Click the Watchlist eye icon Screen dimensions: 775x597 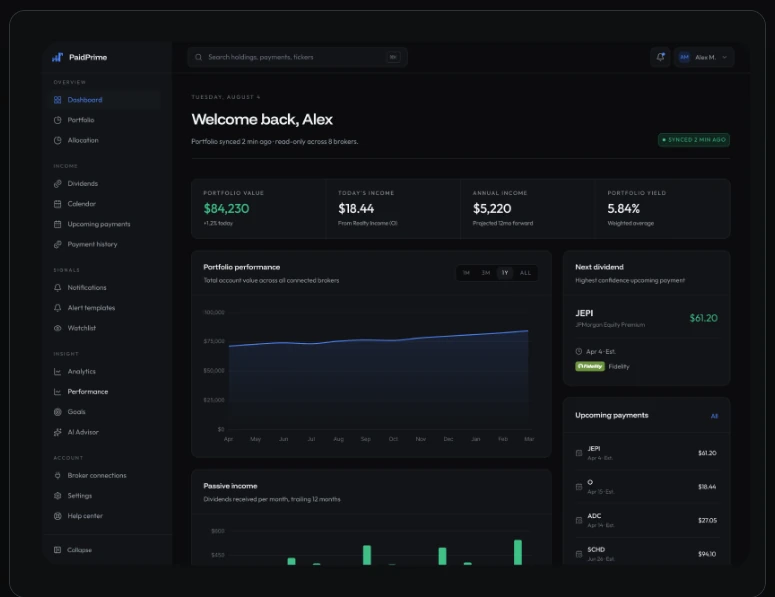coord(57,328)
